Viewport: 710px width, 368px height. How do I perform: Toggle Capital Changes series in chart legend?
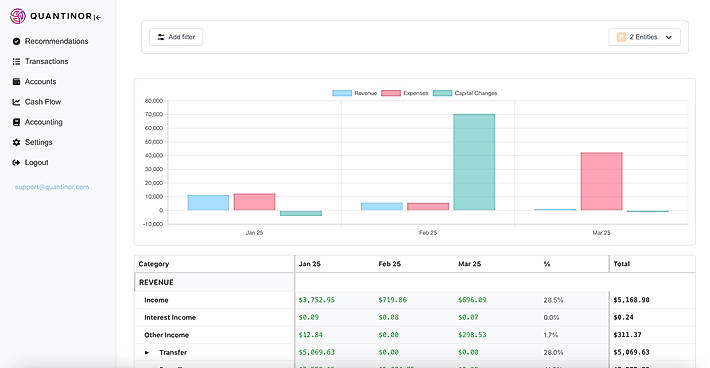[x=465, y=93]
